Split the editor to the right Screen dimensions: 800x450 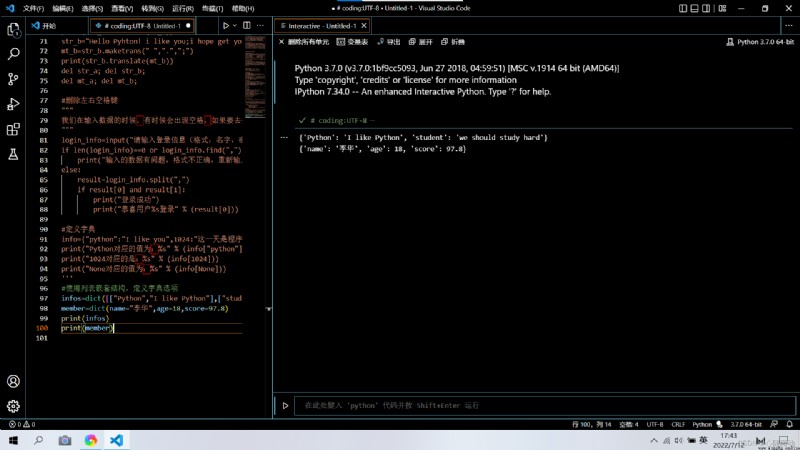tap(247, 26)
